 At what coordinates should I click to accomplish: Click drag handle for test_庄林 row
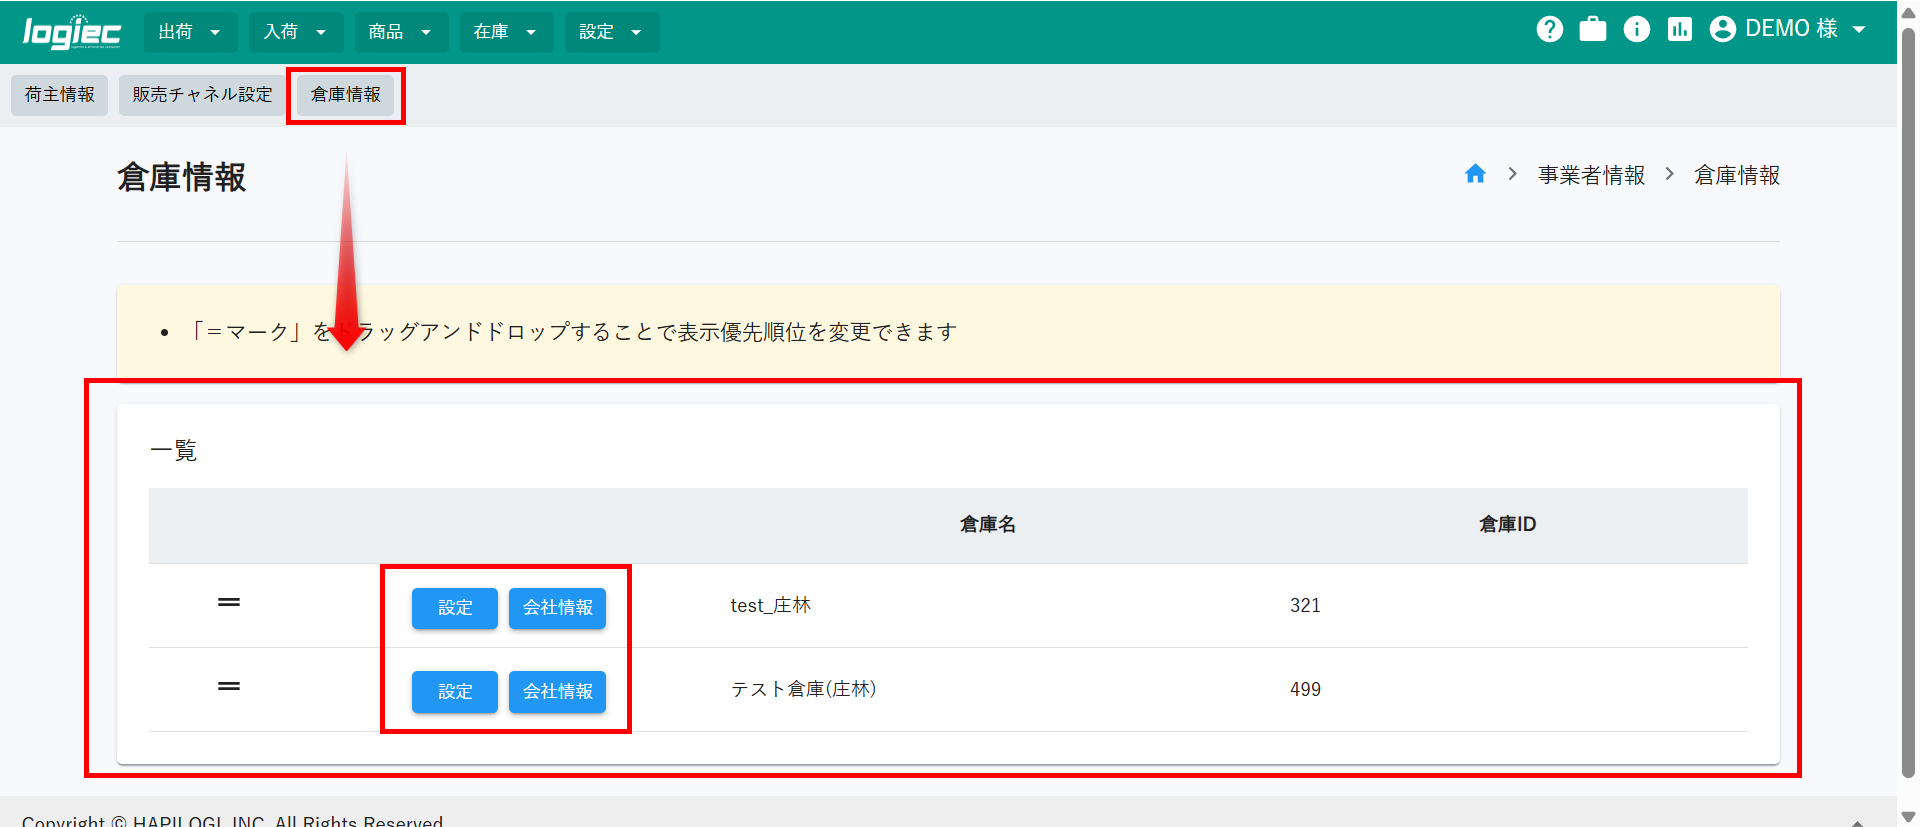(x=229, y=602)
